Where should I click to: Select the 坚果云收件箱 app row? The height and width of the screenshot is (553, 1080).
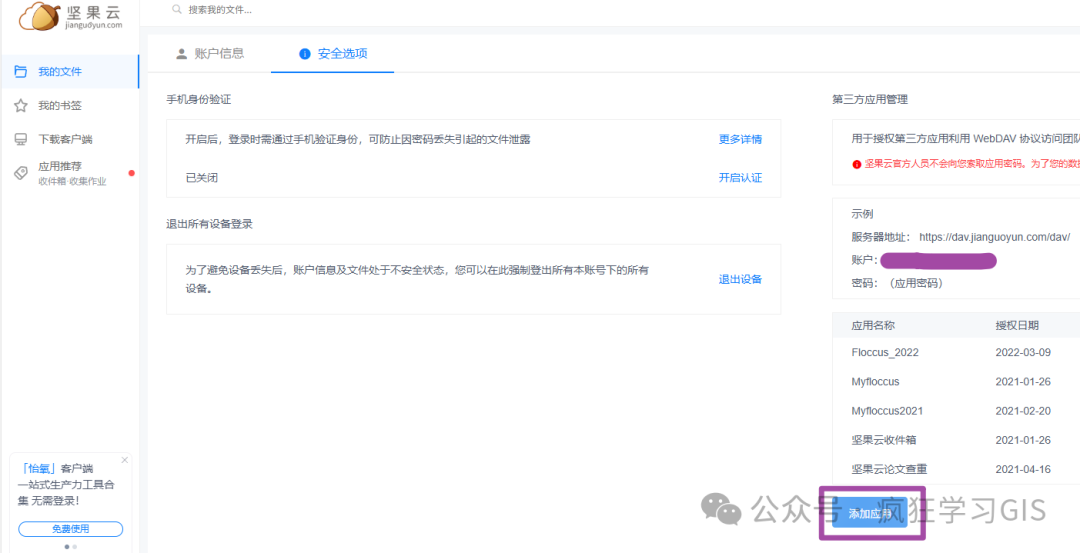(957, 440)
